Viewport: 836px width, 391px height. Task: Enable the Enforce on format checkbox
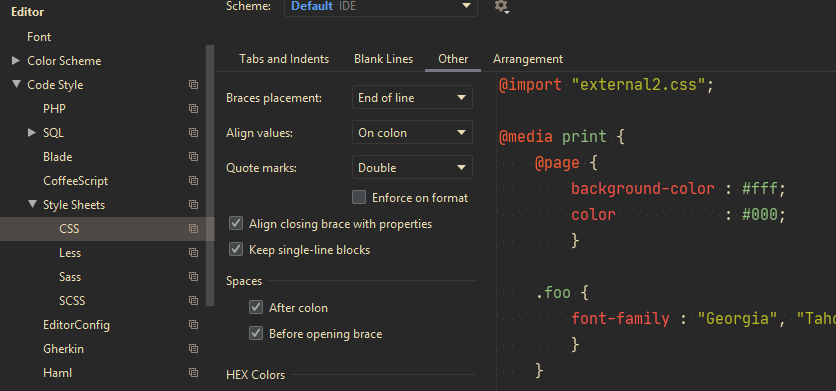pos(359,197)
